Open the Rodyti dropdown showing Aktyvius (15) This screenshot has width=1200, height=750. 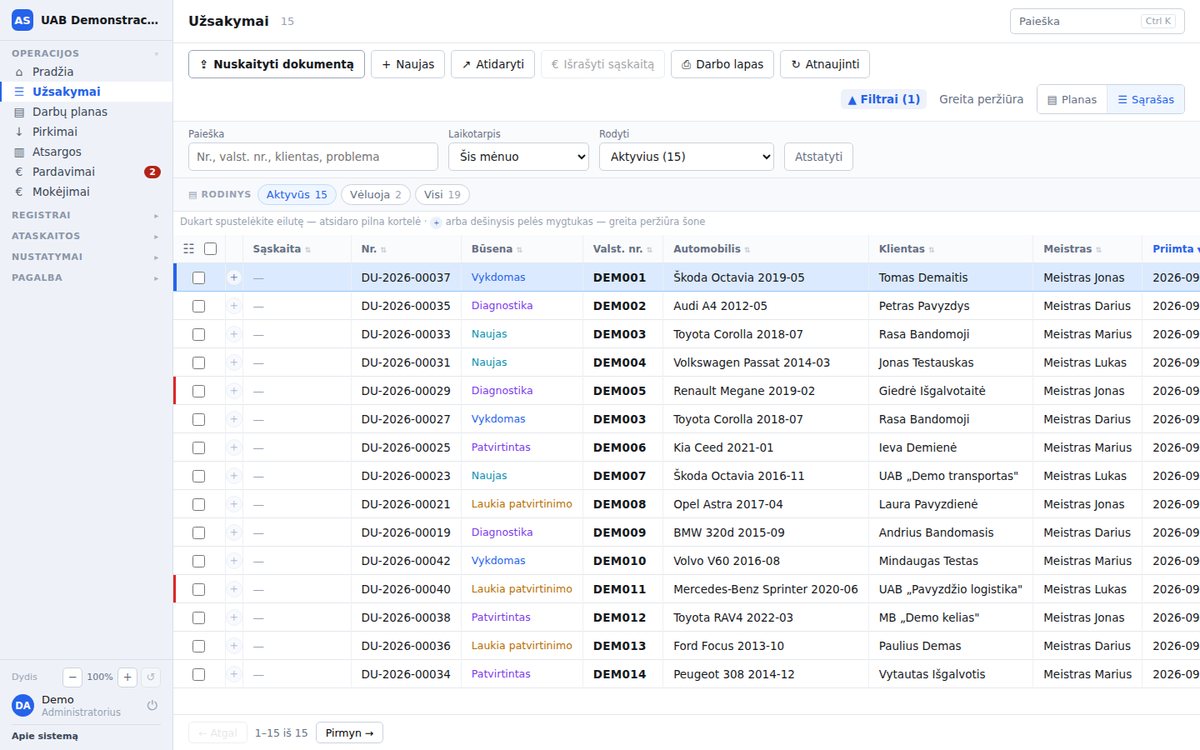coord(686,157)
